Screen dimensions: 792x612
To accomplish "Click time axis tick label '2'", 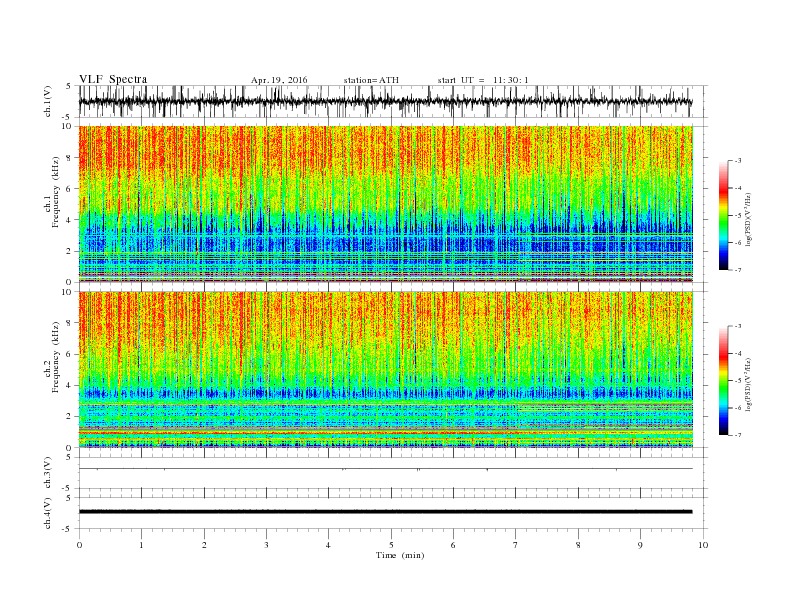I will [204, 545].
